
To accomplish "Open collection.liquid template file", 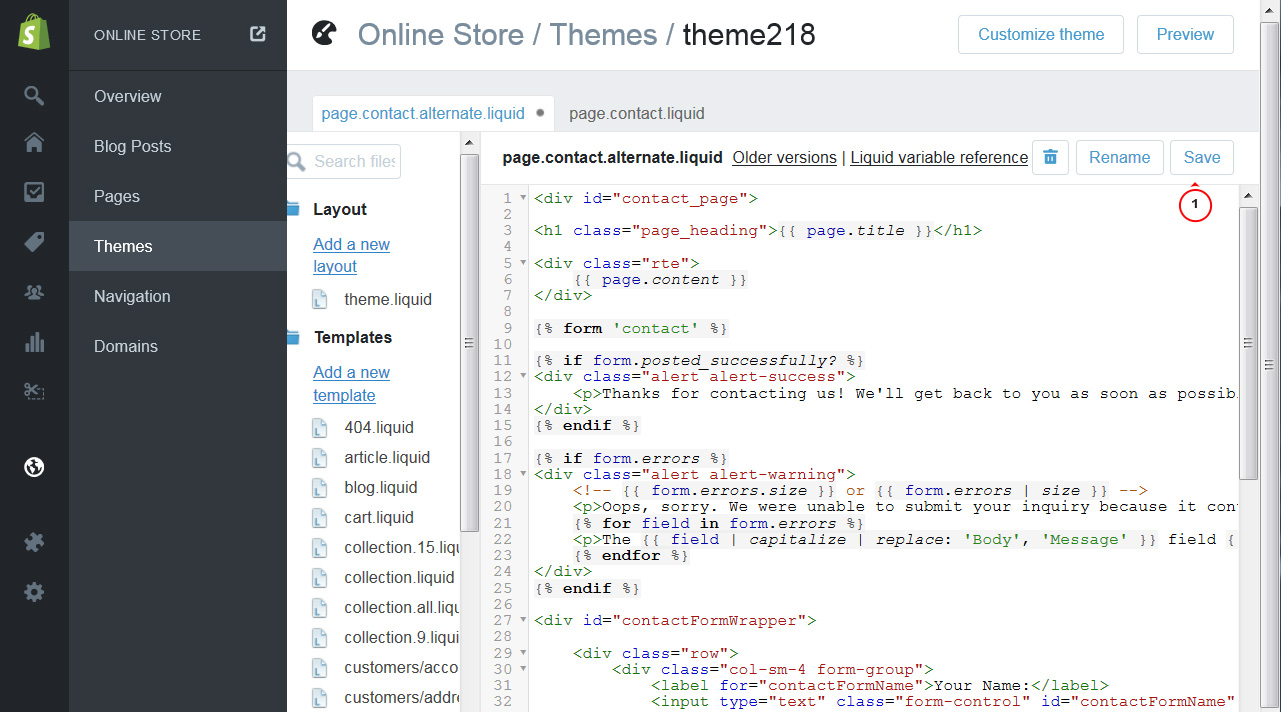I will (399, 577).
